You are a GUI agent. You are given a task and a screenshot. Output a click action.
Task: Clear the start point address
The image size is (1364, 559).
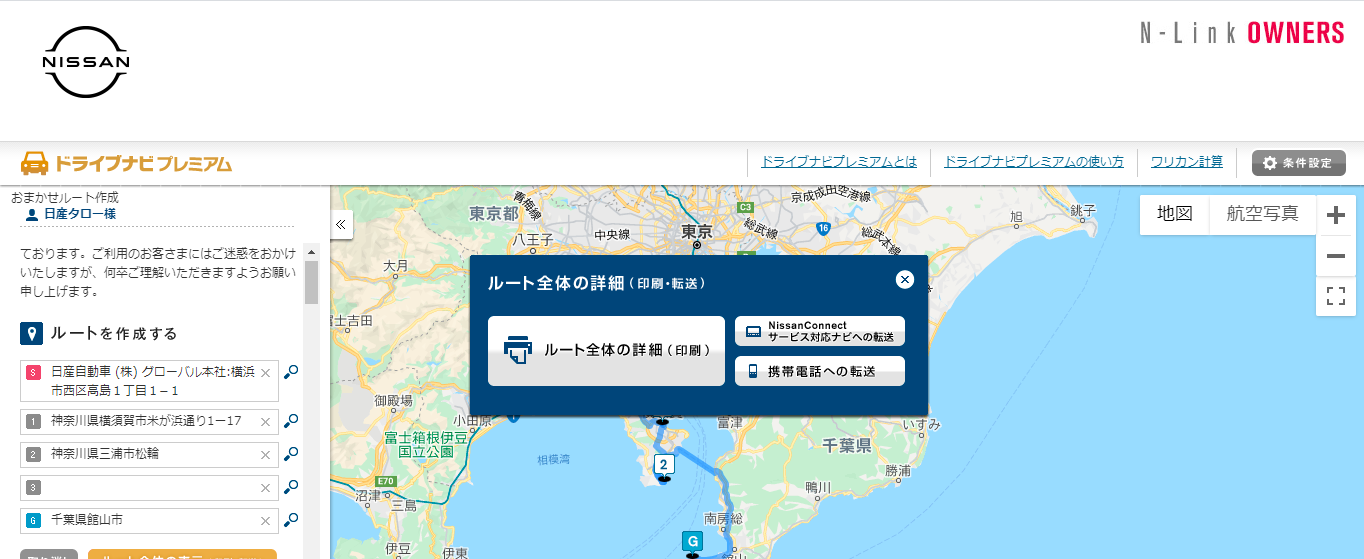pyautogui.click(x=265, y=373)
